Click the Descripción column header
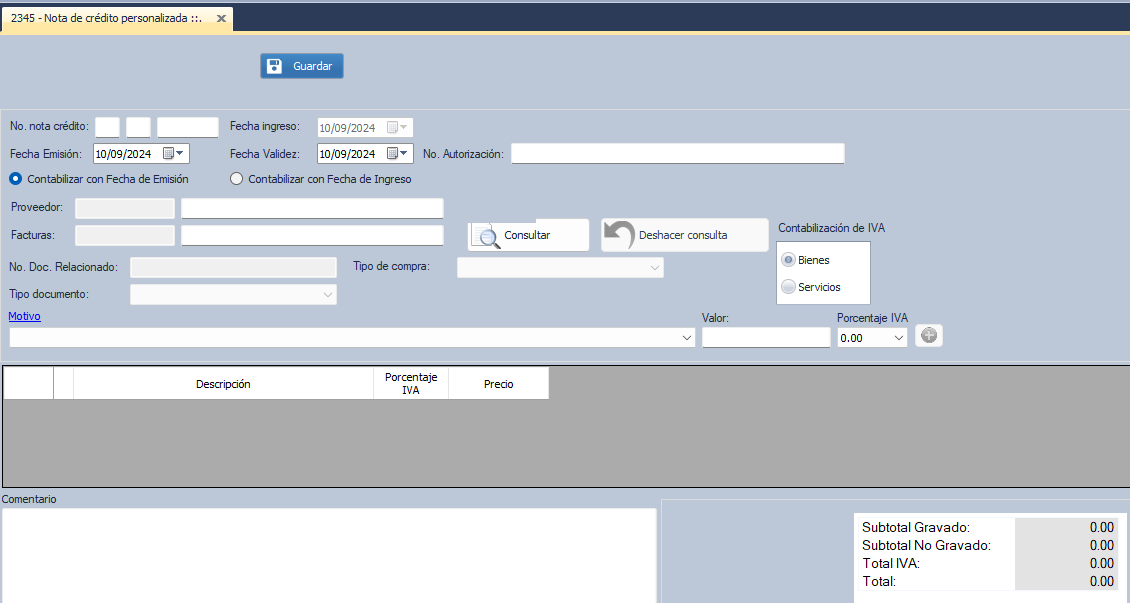 pyautogui.click(x=223, y=384)
